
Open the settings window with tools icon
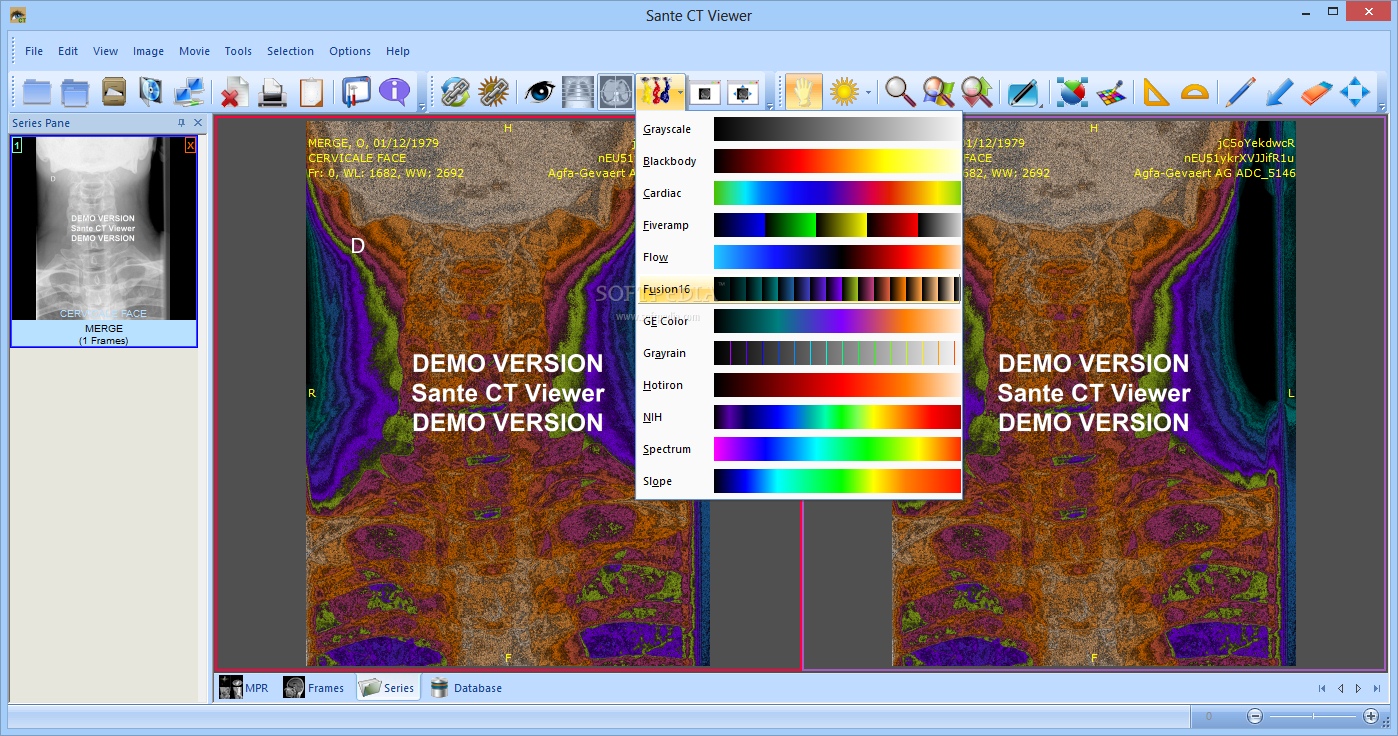pos(356,92)
